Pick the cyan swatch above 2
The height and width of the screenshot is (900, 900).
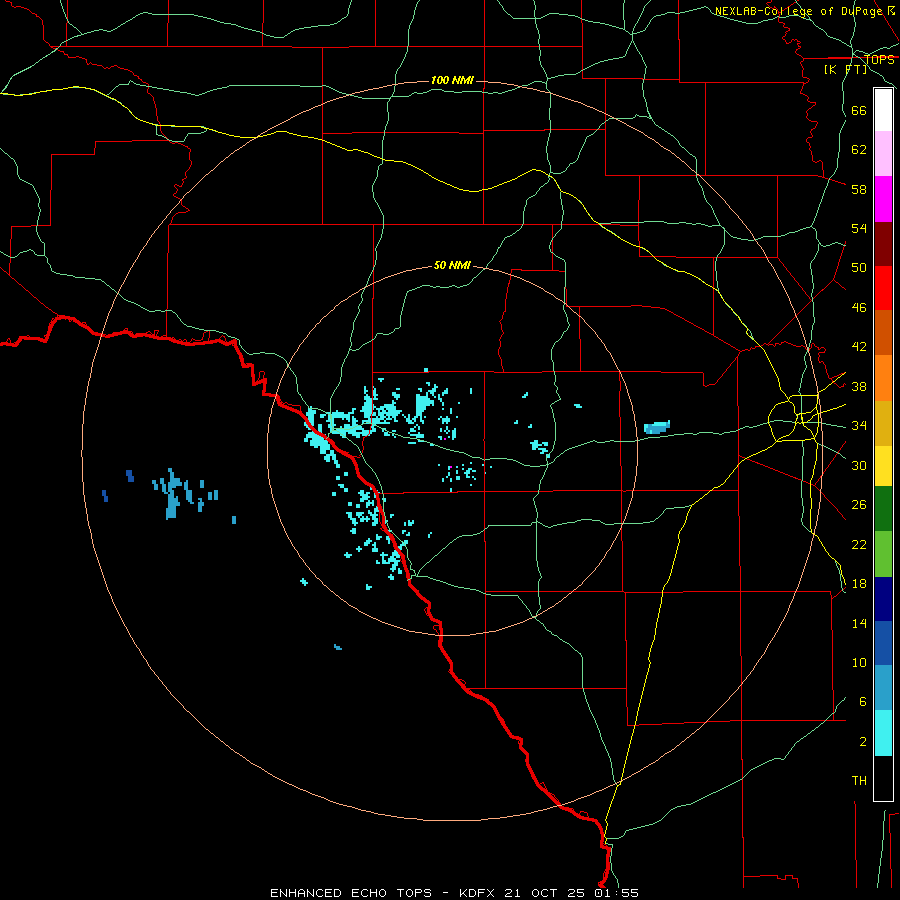[883, 733]
